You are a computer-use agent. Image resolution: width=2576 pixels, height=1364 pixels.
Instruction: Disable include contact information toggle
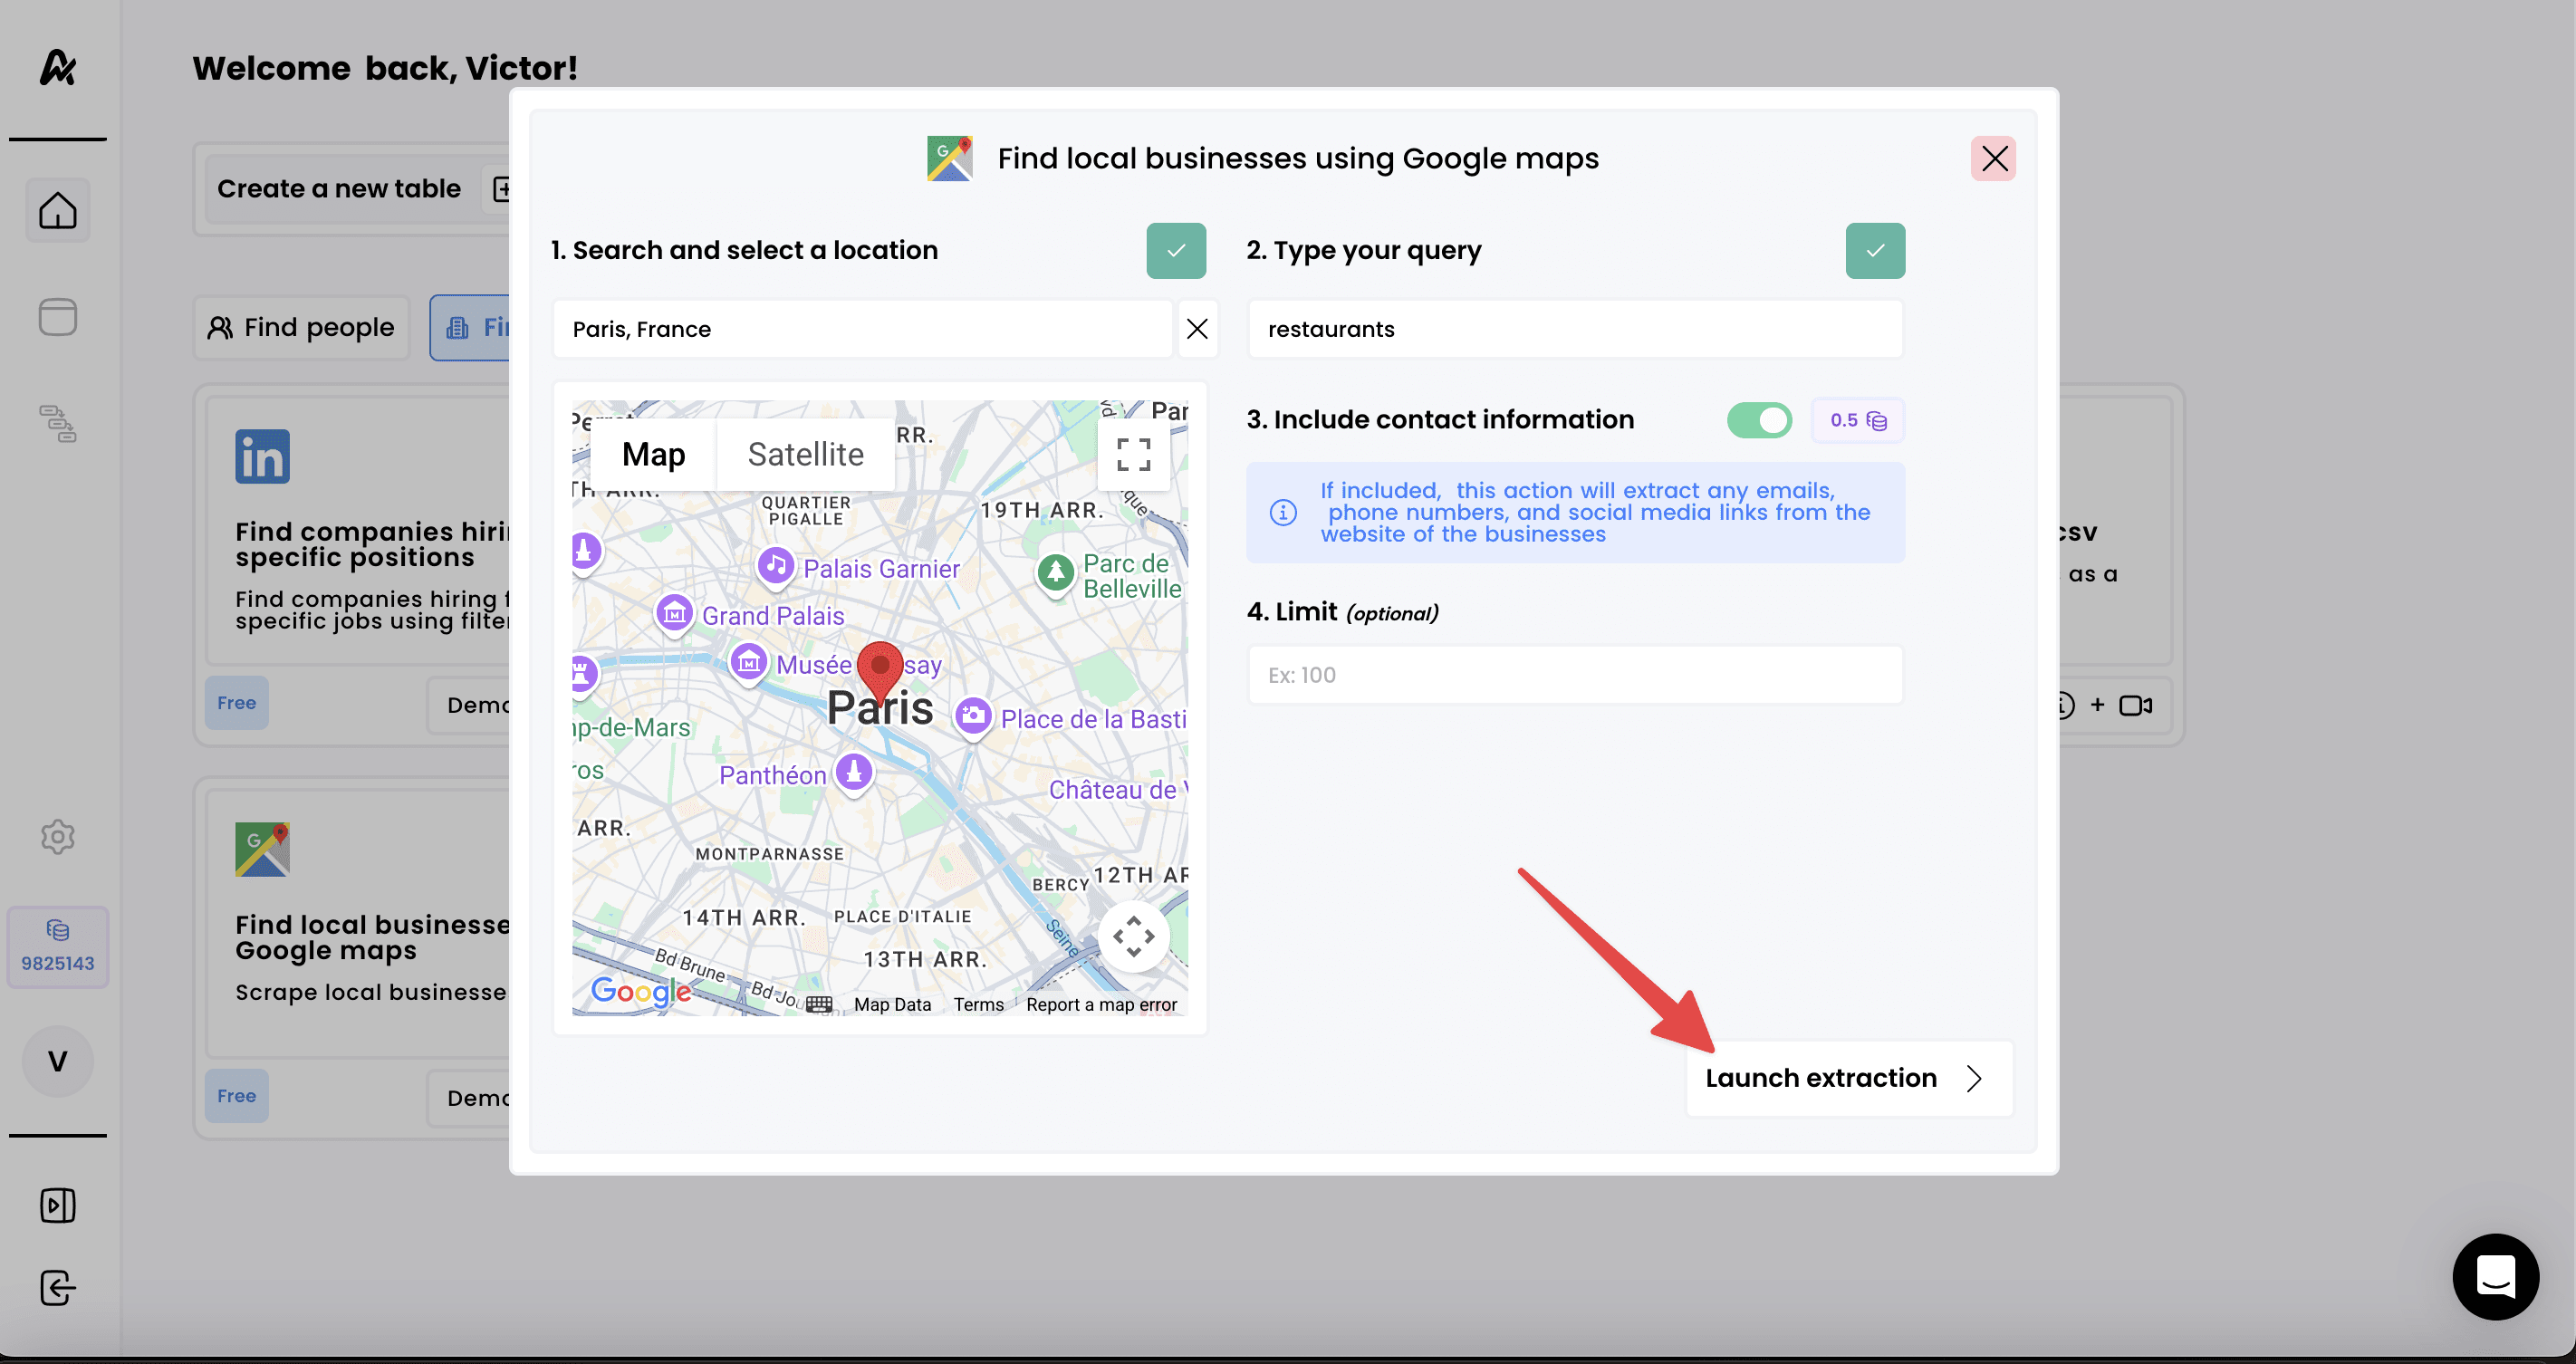pos(1759,420)
